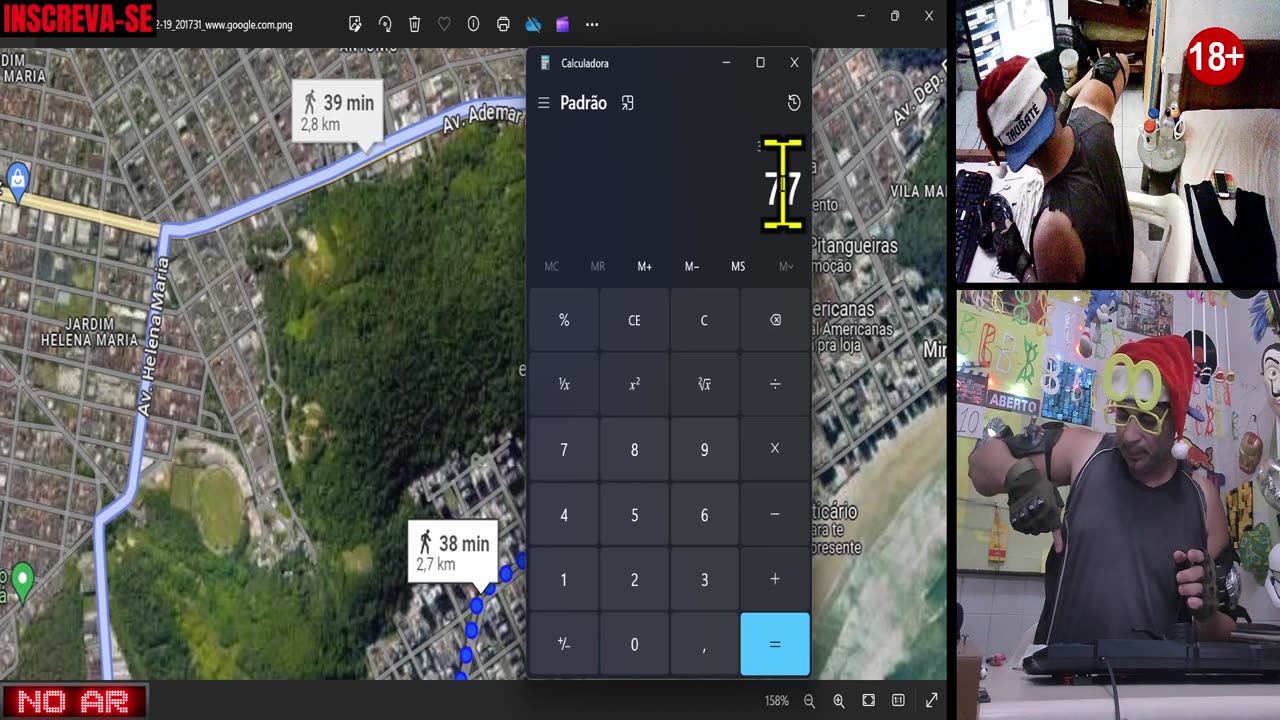Show the image at actual size 1:1
This screenshot has width=1280, height=720.
pyautogui.click(x=898, y=701)
